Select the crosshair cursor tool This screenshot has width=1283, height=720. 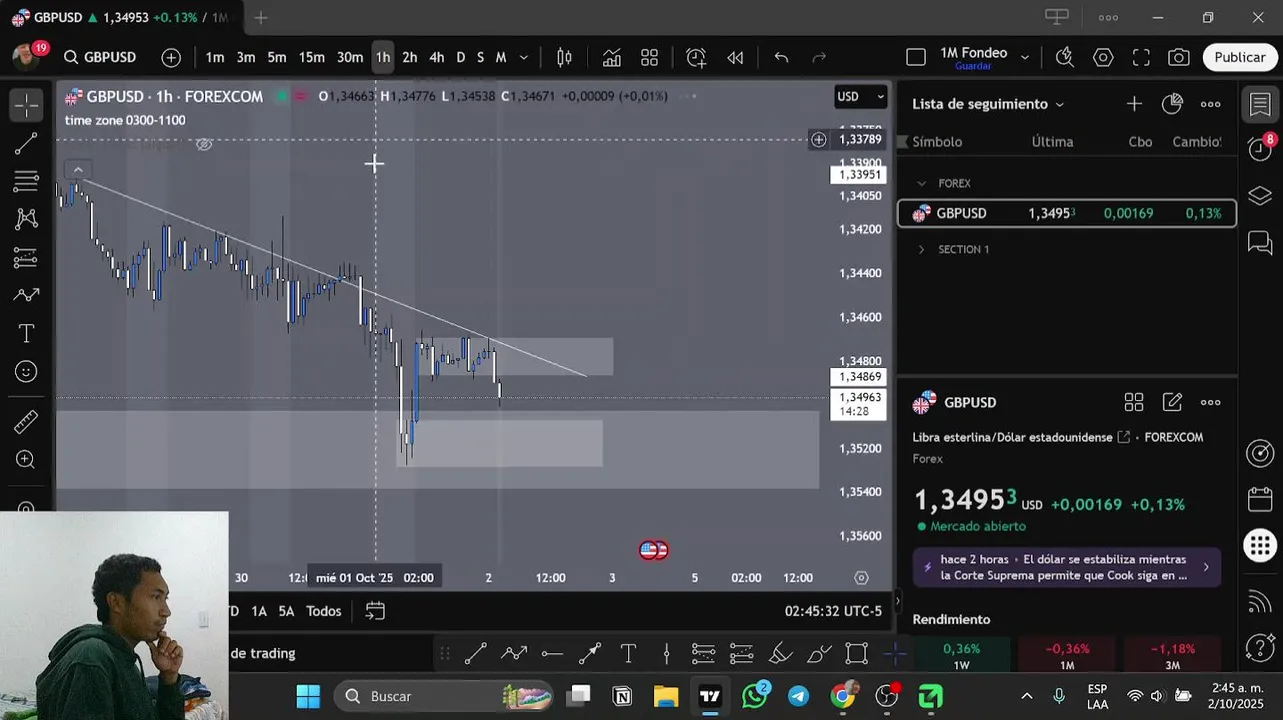(27, 105)
